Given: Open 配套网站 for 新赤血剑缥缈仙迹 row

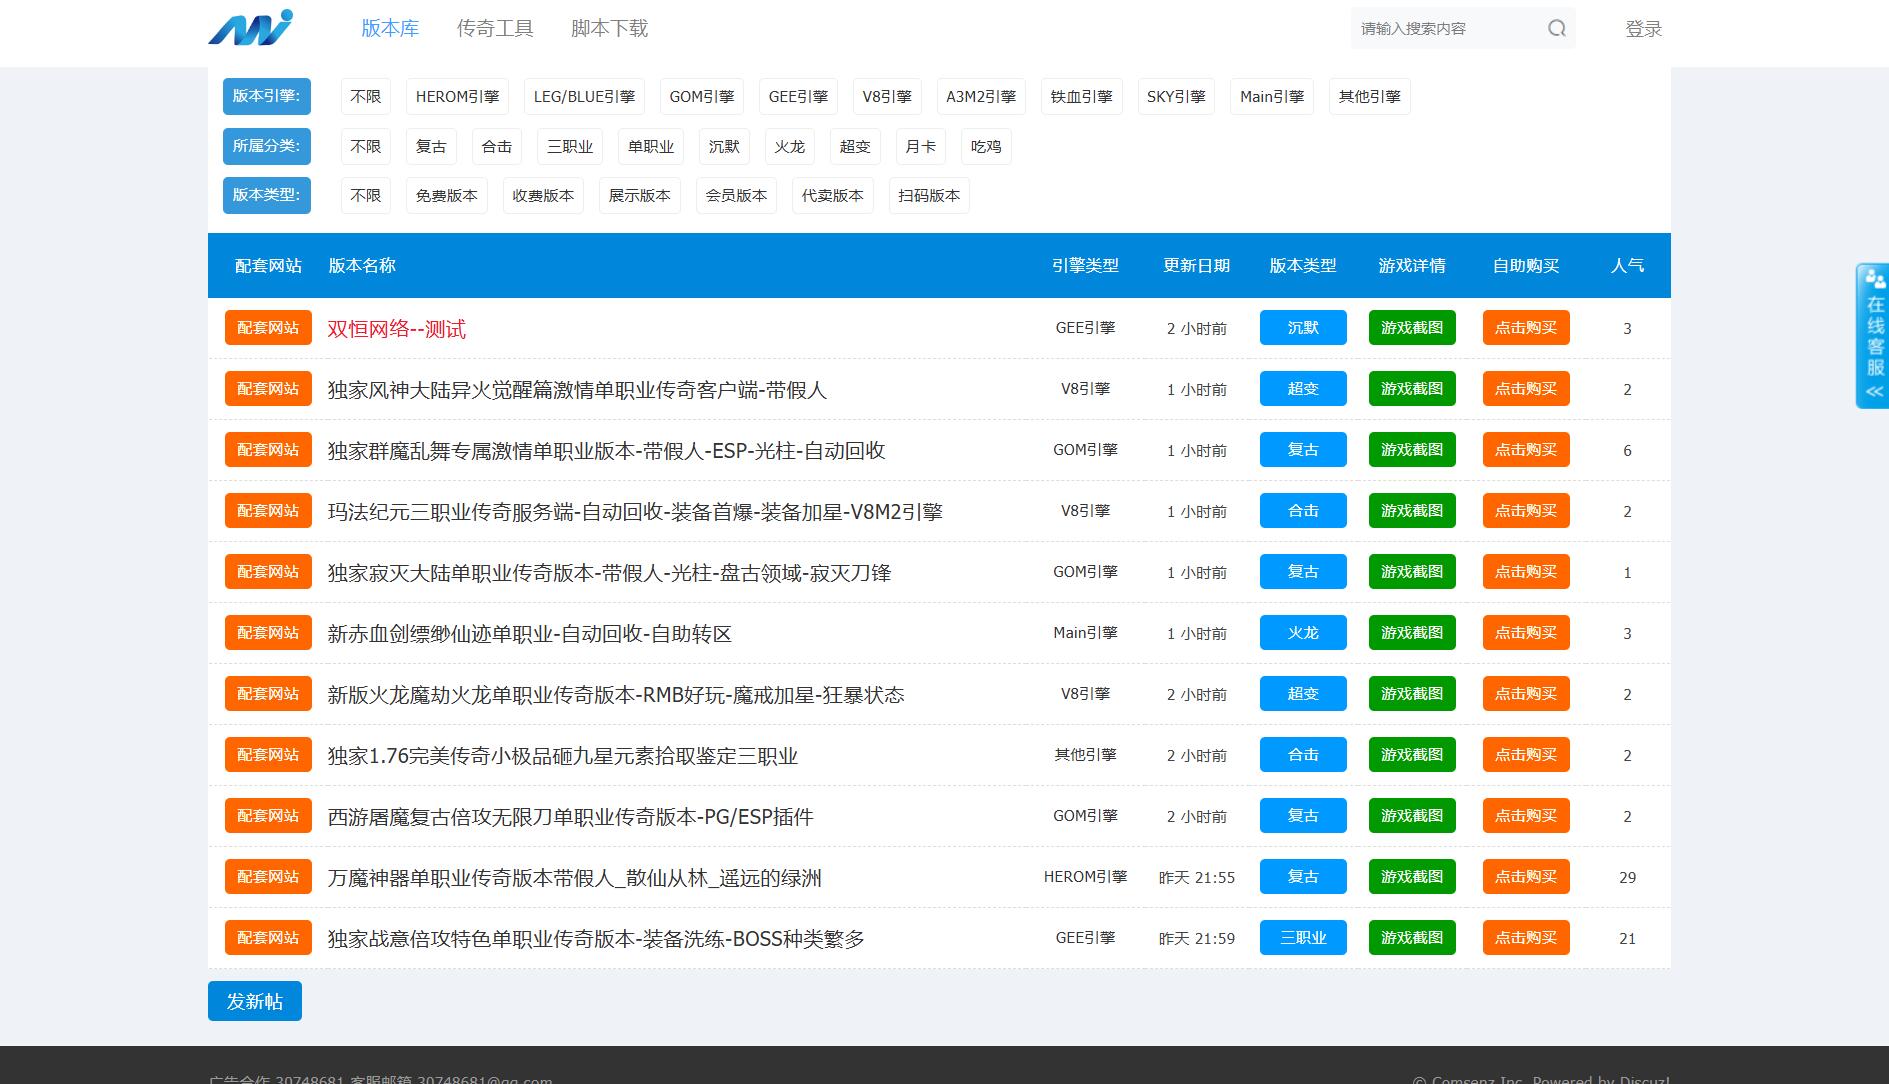Looking at the screenshot, I should pyautogui.click(x=268, y=633).
